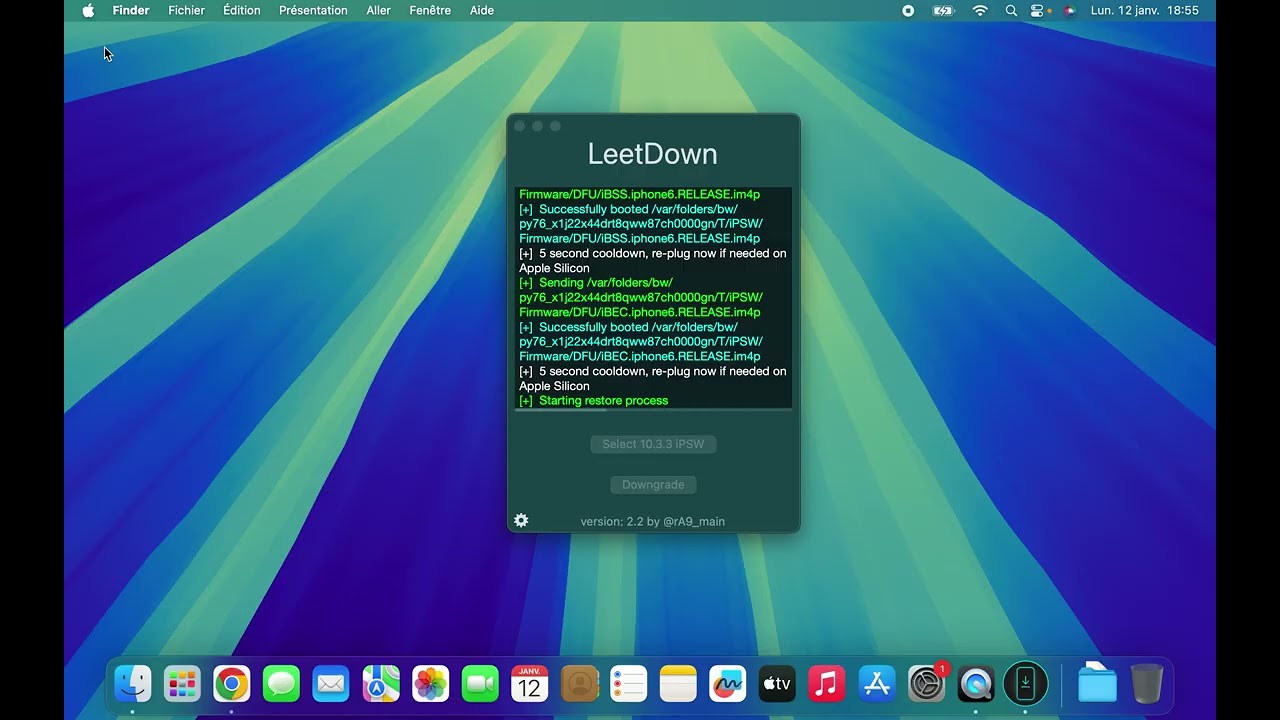Open Messages app in the Dock
The image size is (1280, 720).
tap(281, 684)
